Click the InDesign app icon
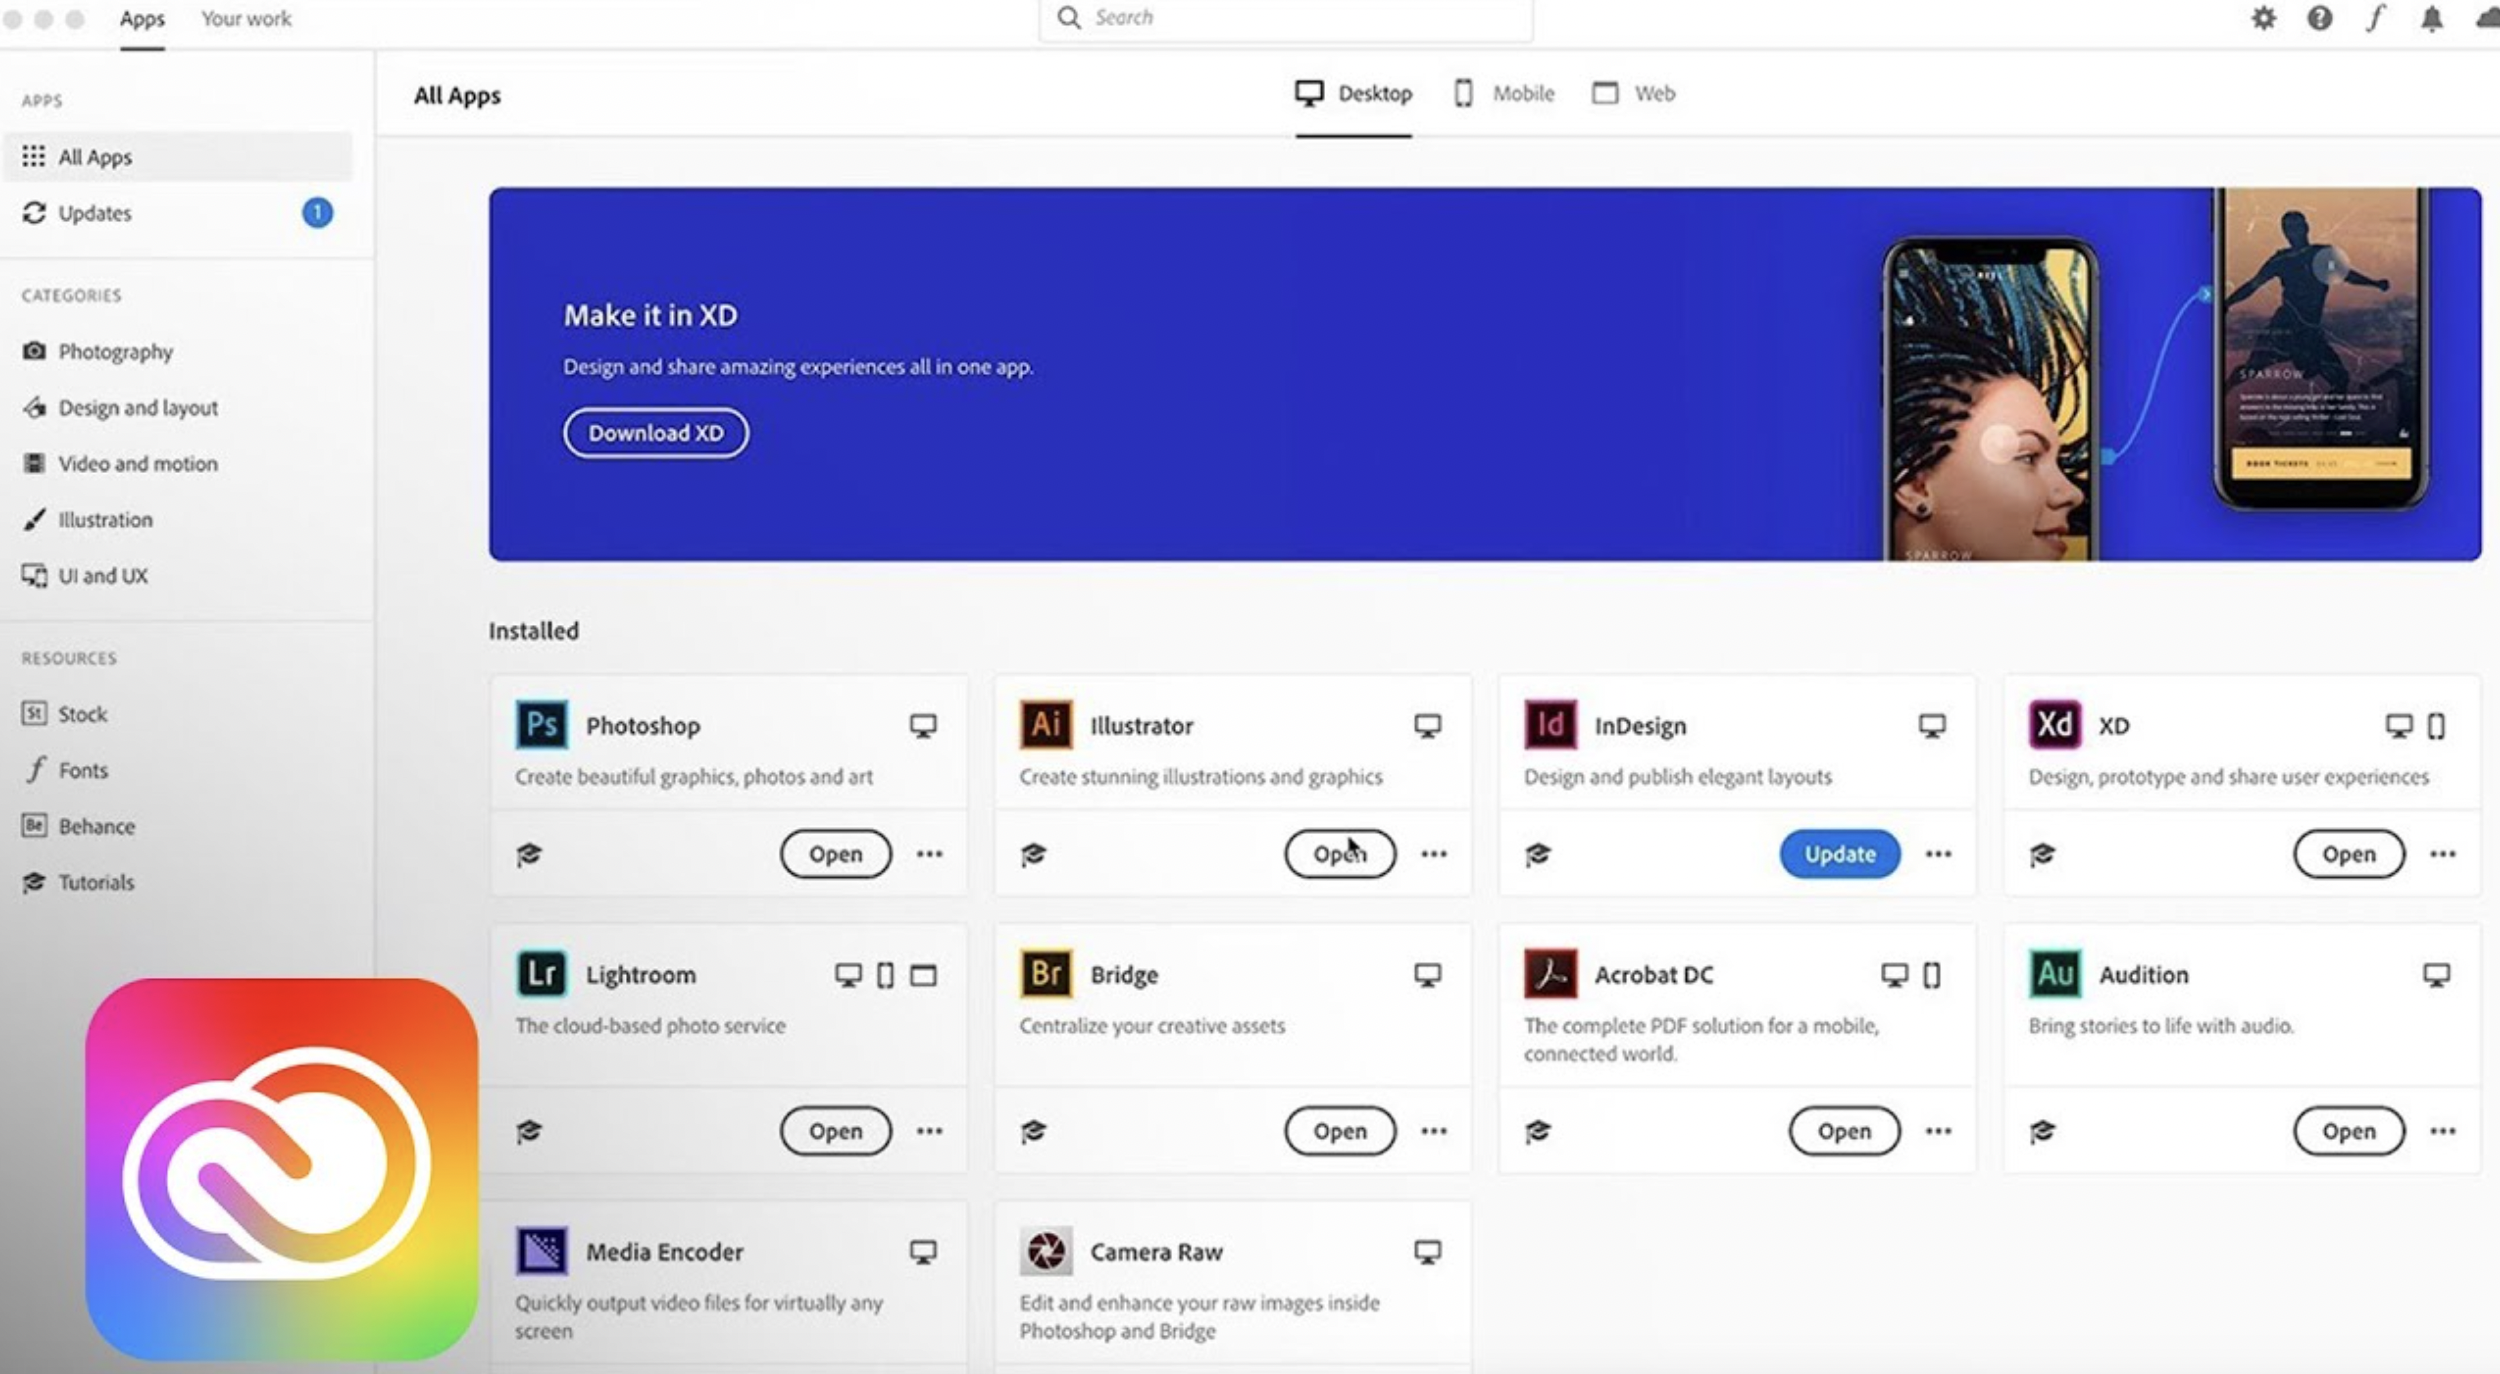The height and width of the screenshot is (1374, 2500). (x=1551, y=724)
